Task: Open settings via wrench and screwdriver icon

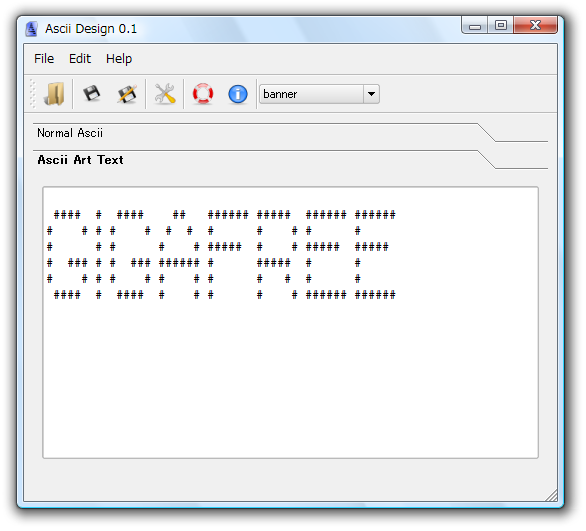Action: pyautogui.click(x=165, y=94)
